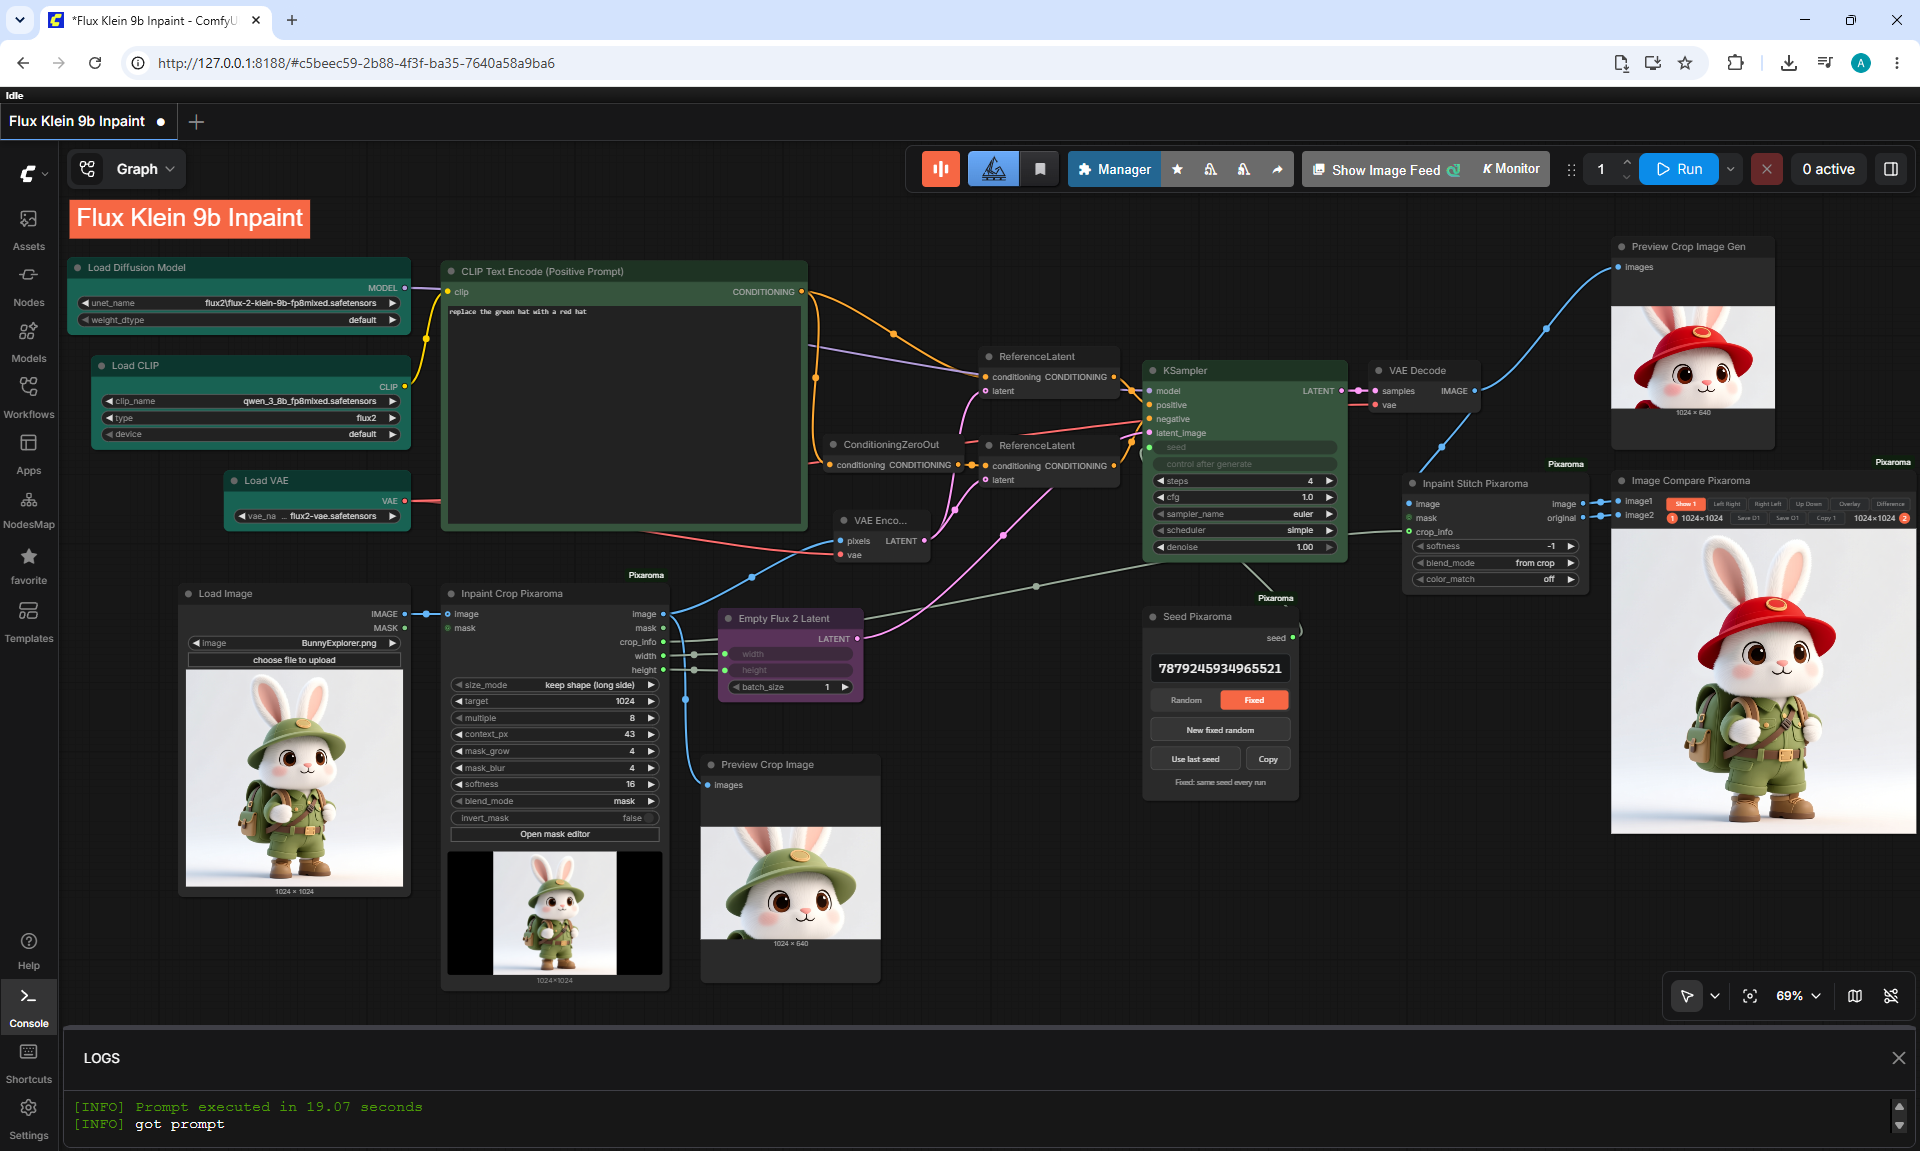Image resolution: width=1920 pixels, height=1151 pixels.
Task: Select the pointer tool in canvas controls
Action: [1687, 996]
